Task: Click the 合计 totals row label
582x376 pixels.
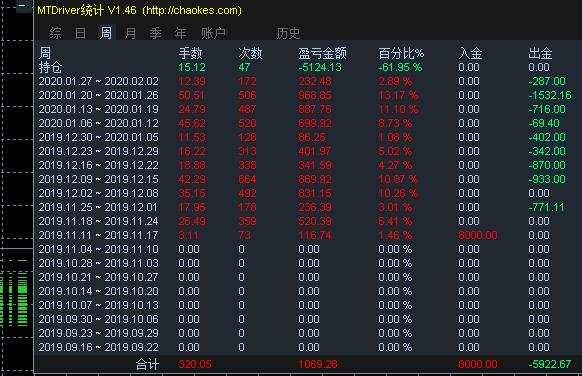Action: [147, 364]
